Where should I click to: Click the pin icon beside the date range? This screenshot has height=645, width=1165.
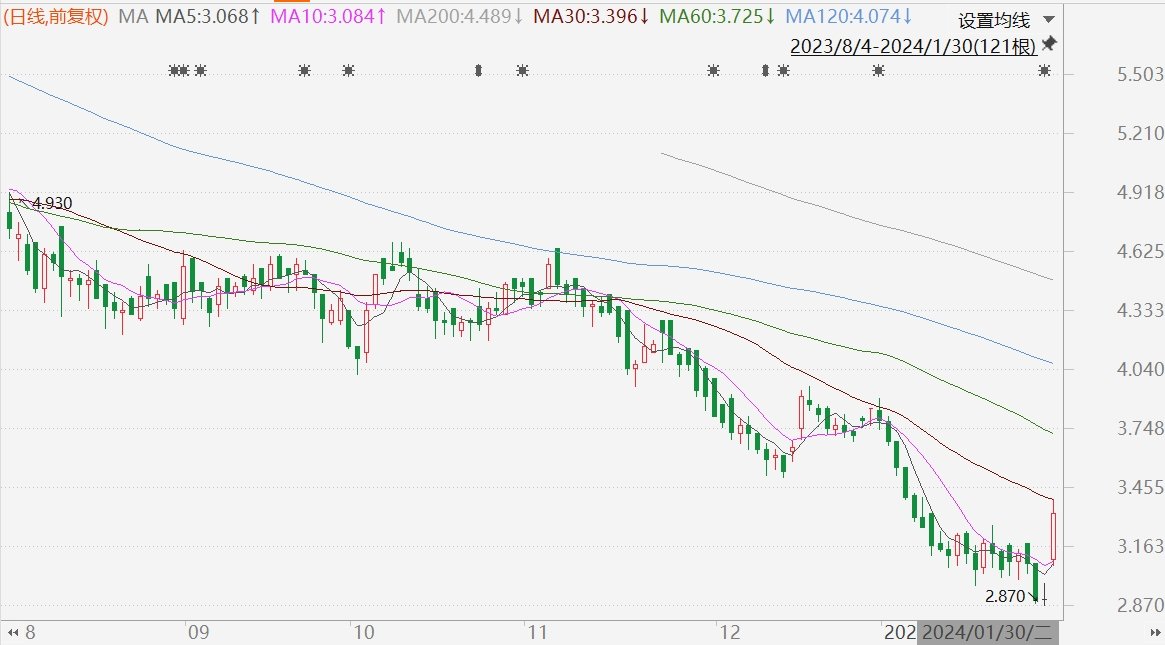tap(1049, 45)
